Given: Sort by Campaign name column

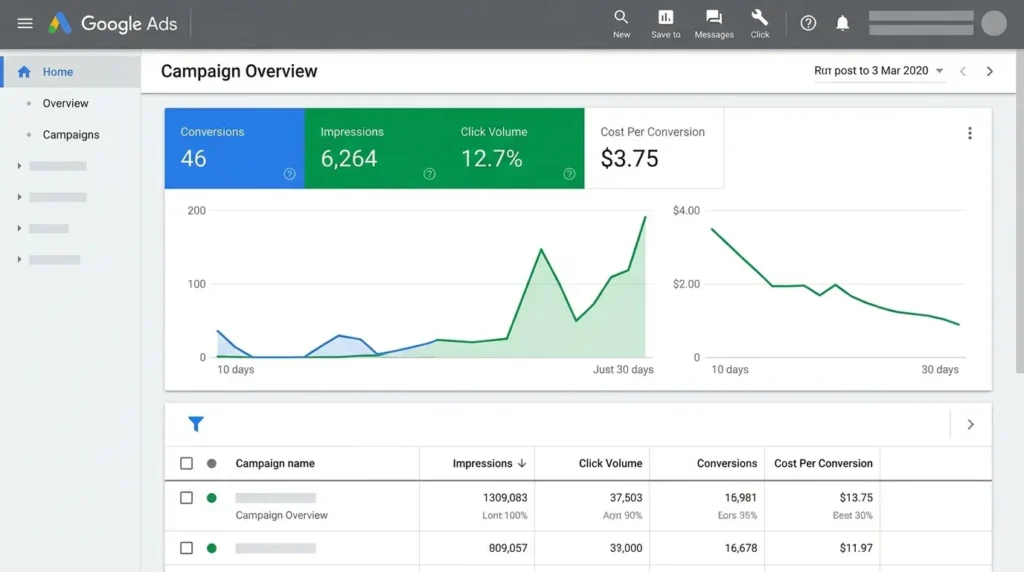Looking at the screenshot, I should coord(275,463).
